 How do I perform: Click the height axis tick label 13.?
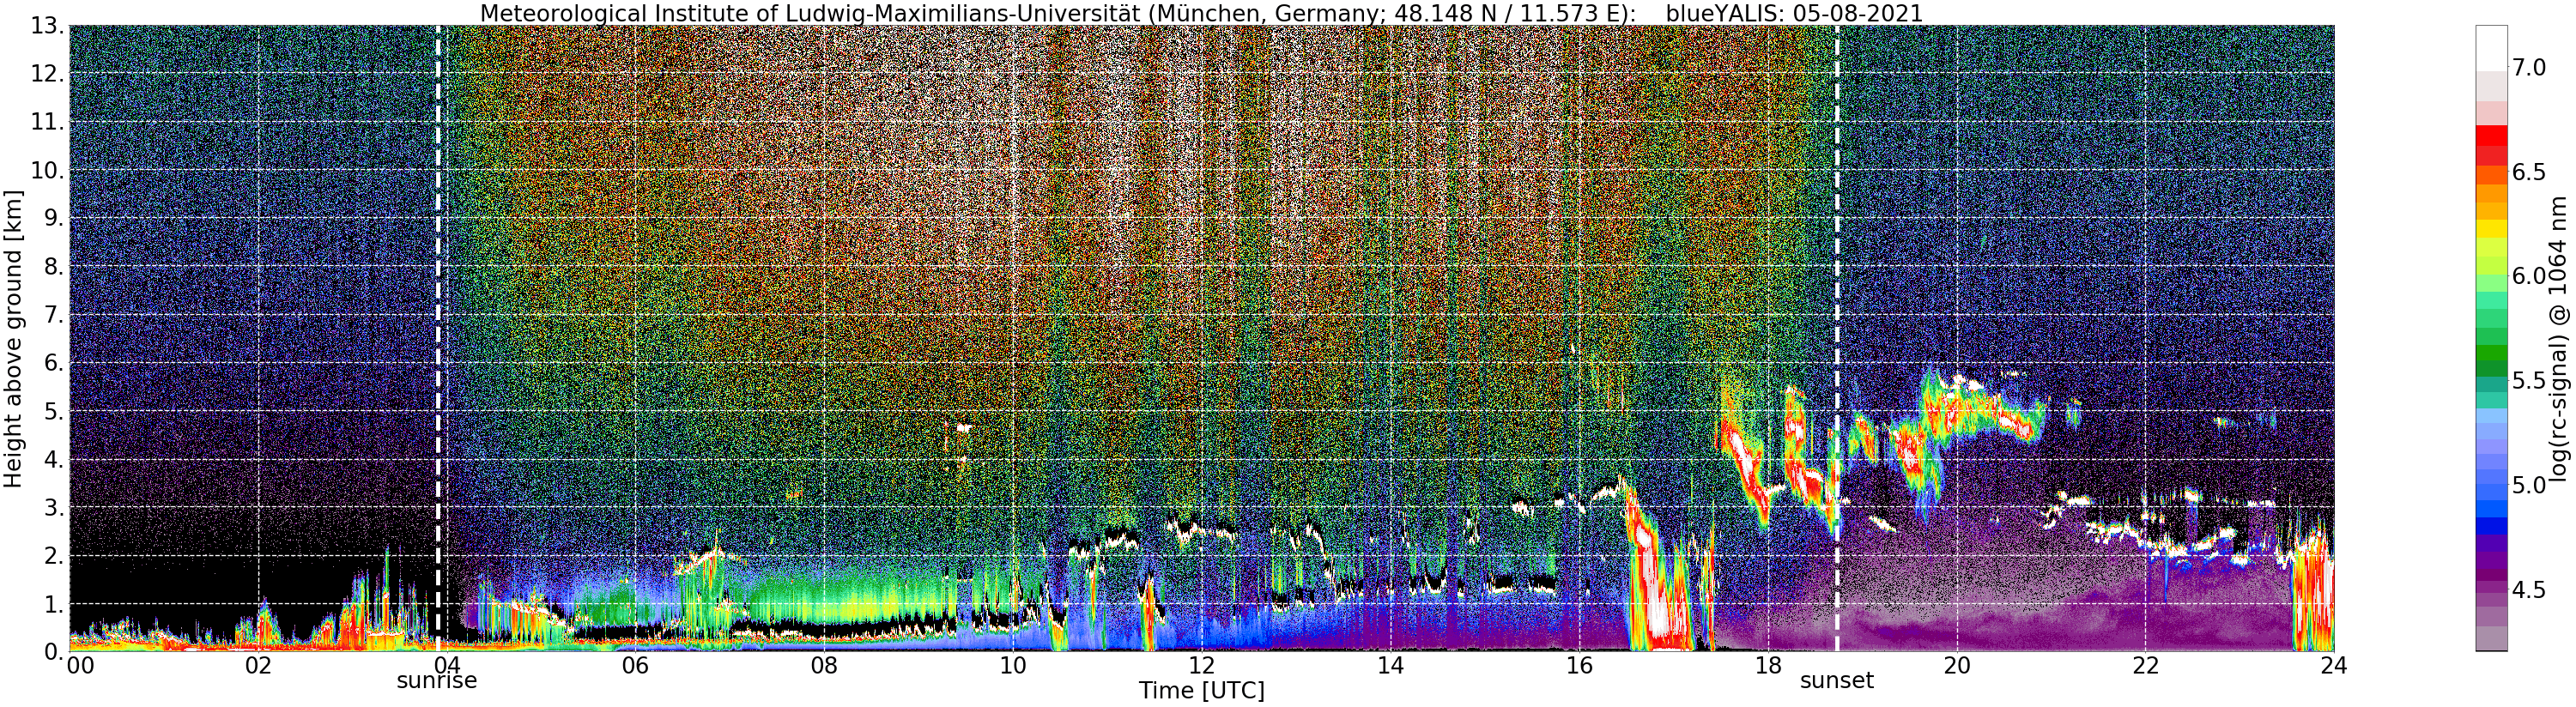(x=48, y=26)
